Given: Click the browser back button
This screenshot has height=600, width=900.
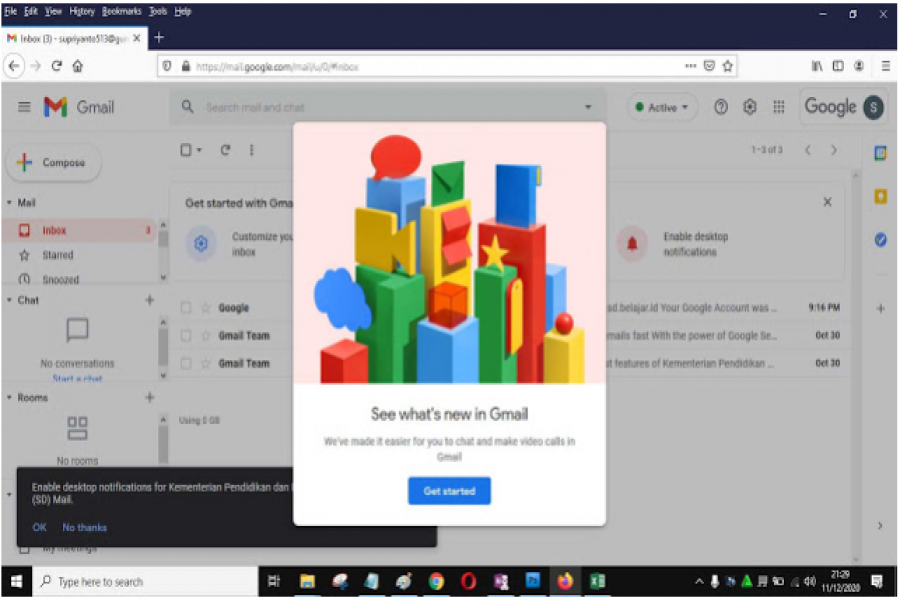Looking at the screenshot, I should pyautogui.click(x=14, y=66).
